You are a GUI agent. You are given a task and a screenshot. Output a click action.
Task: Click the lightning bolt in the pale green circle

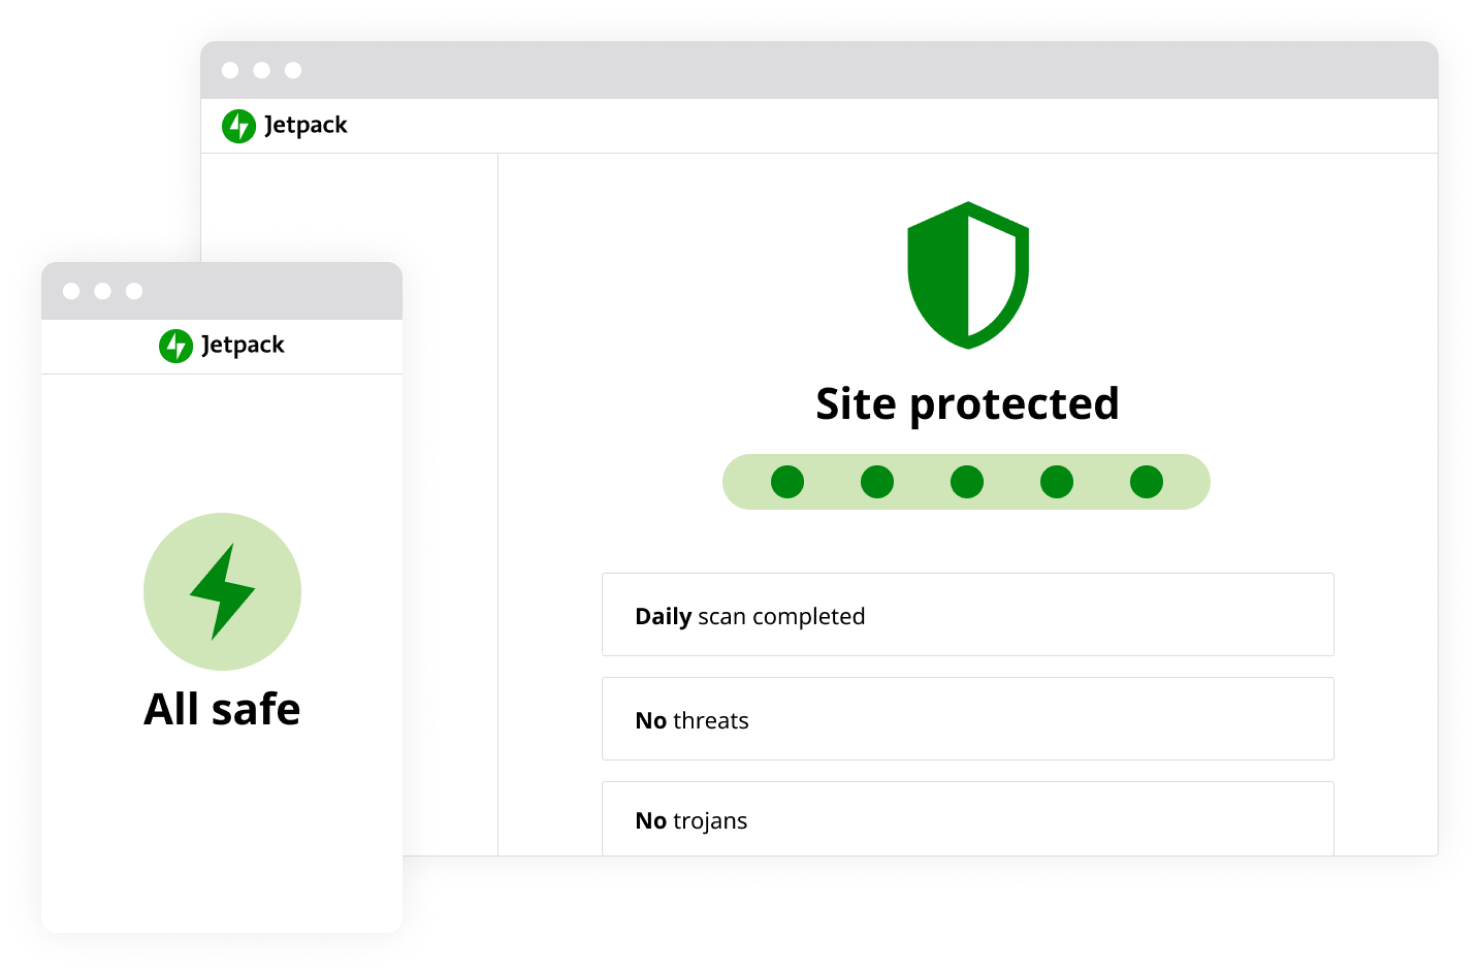click(x=222, y=591)
